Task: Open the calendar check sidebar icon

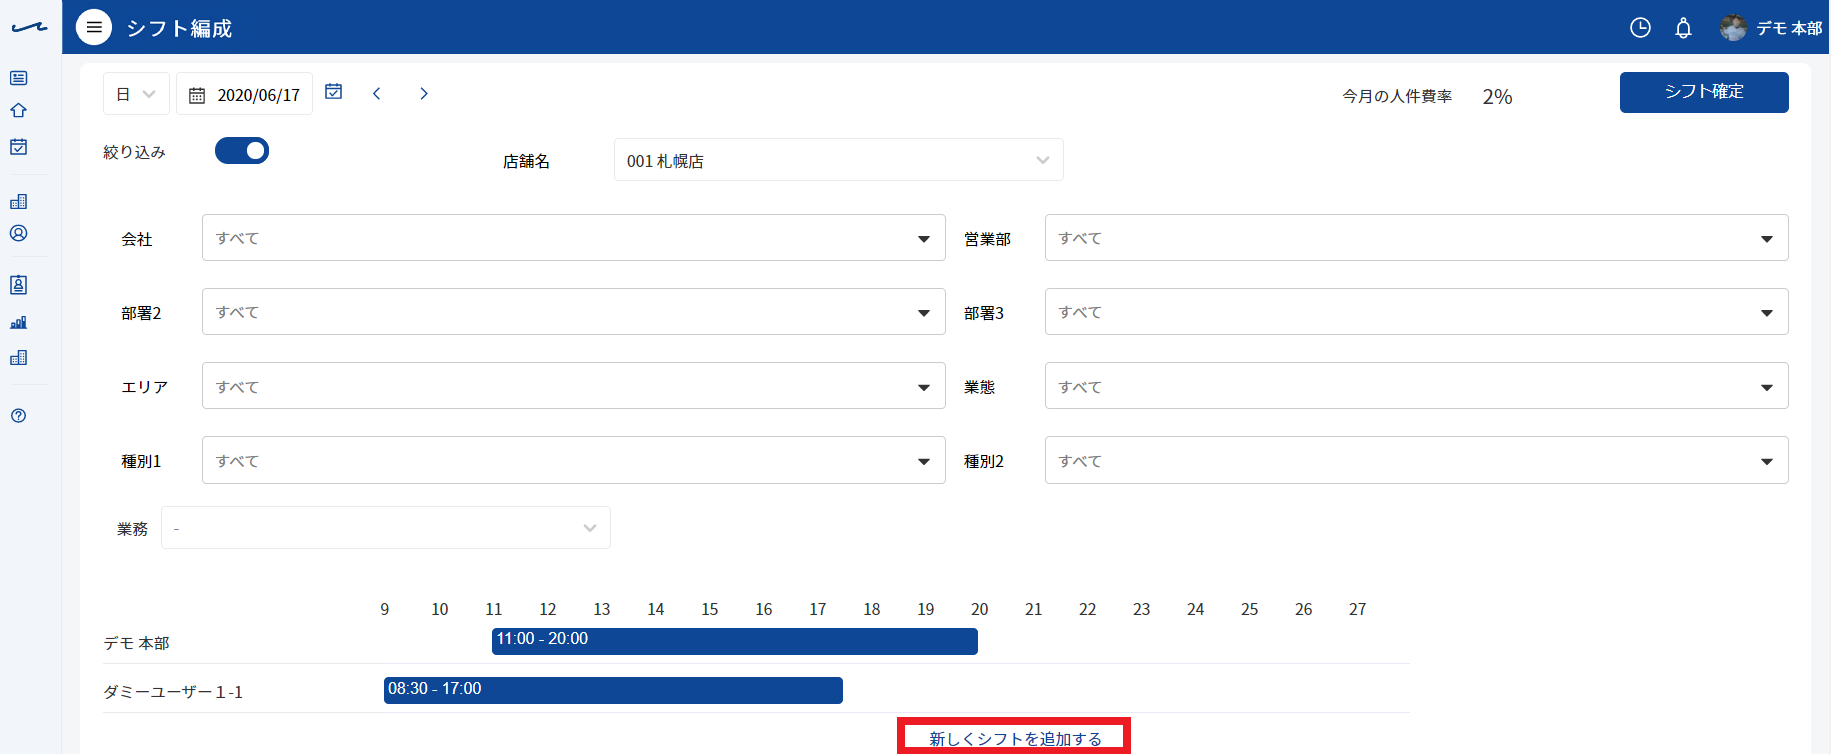Action: [x=18, y=146]
